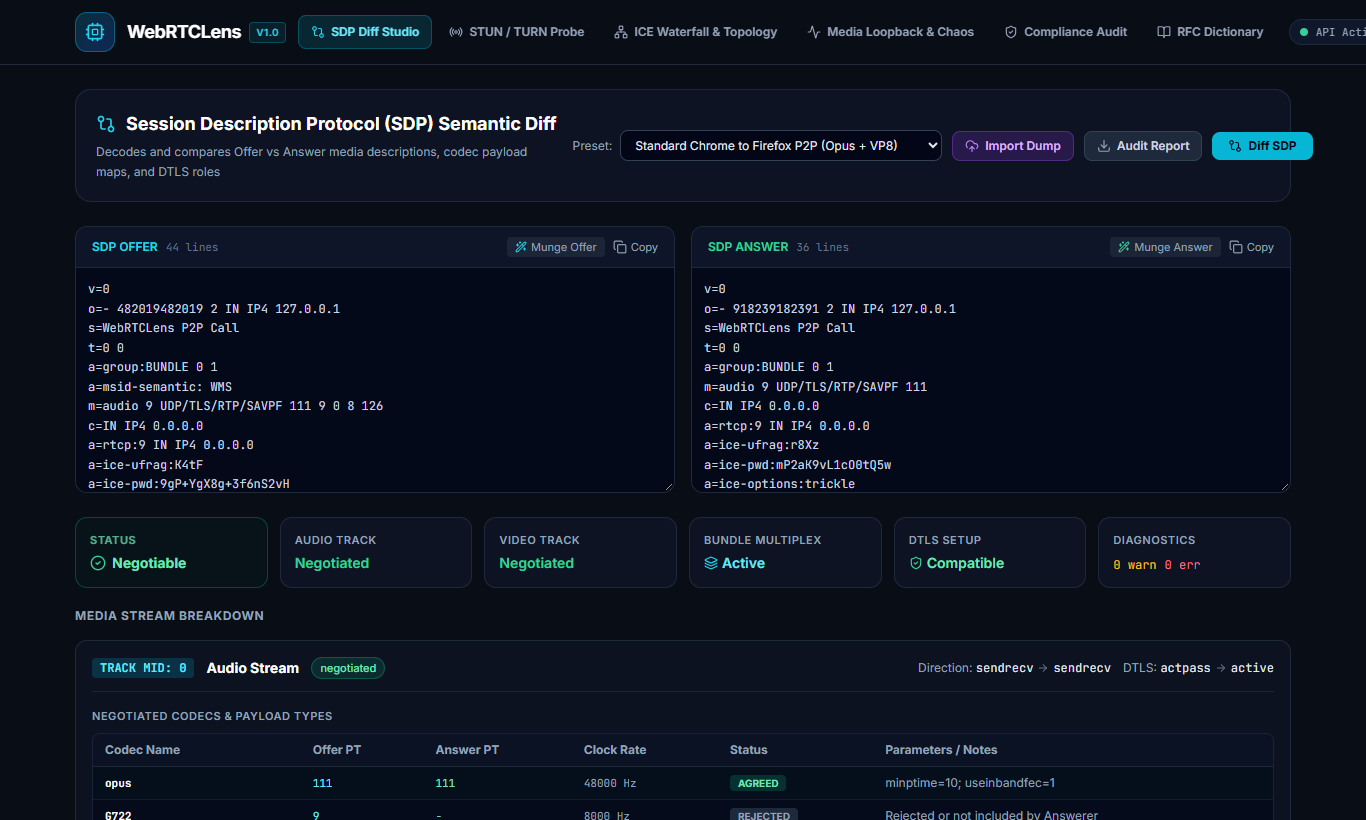
Task: Open the Compliance Audit tab
Action: pyautogui.click(x=1065, y=32)
